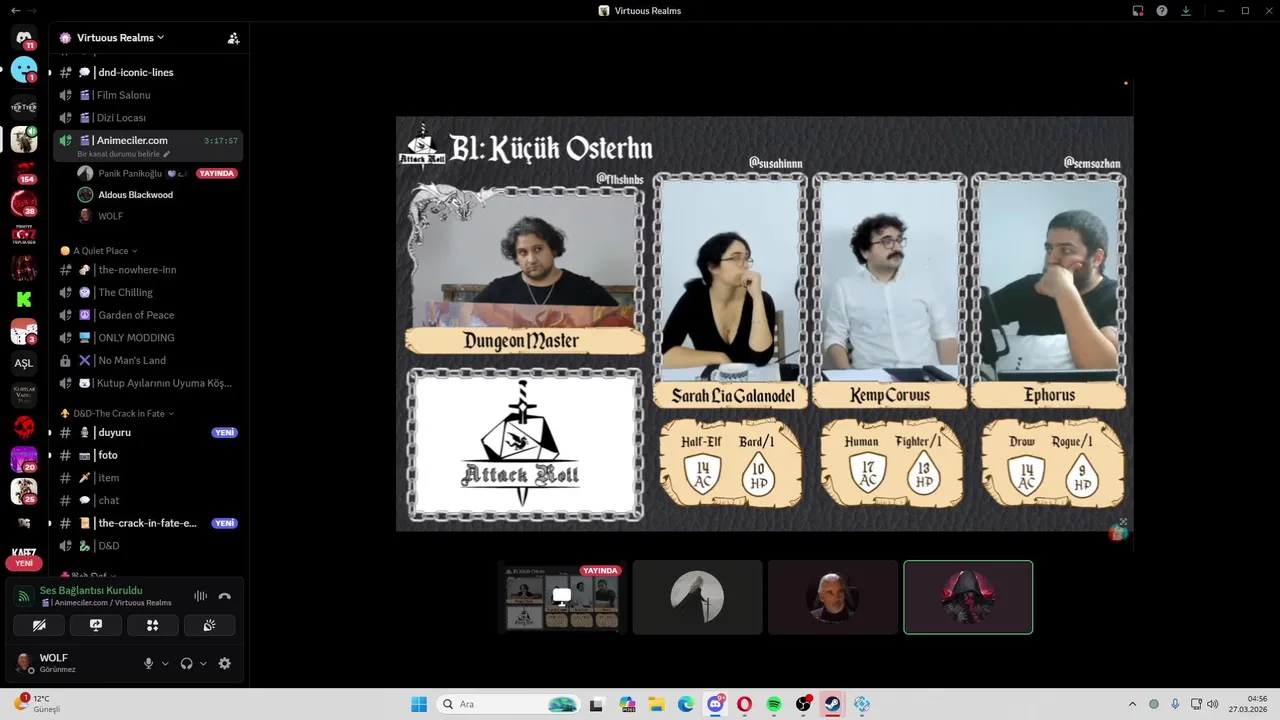Expand the stream to fullscreen icon
This screenshot has width=1280, height=720.
pyautogui.click(x=1123, y=522)
